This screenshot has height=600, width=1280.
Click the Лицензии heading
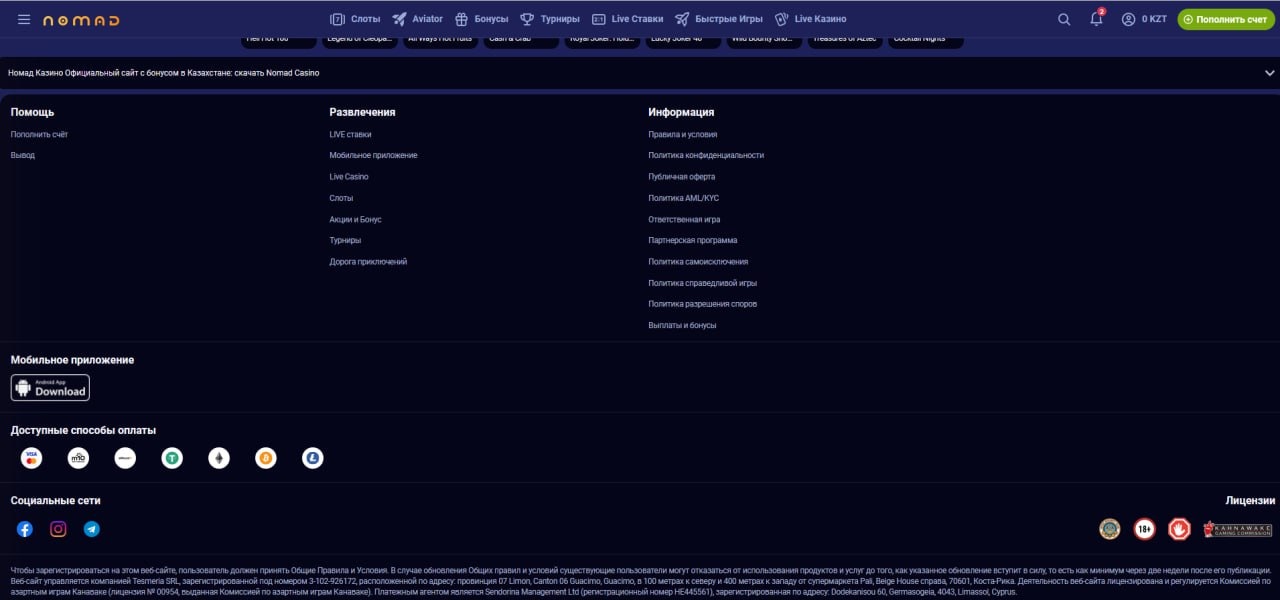pyautogui.click(x=1251, y=500)
